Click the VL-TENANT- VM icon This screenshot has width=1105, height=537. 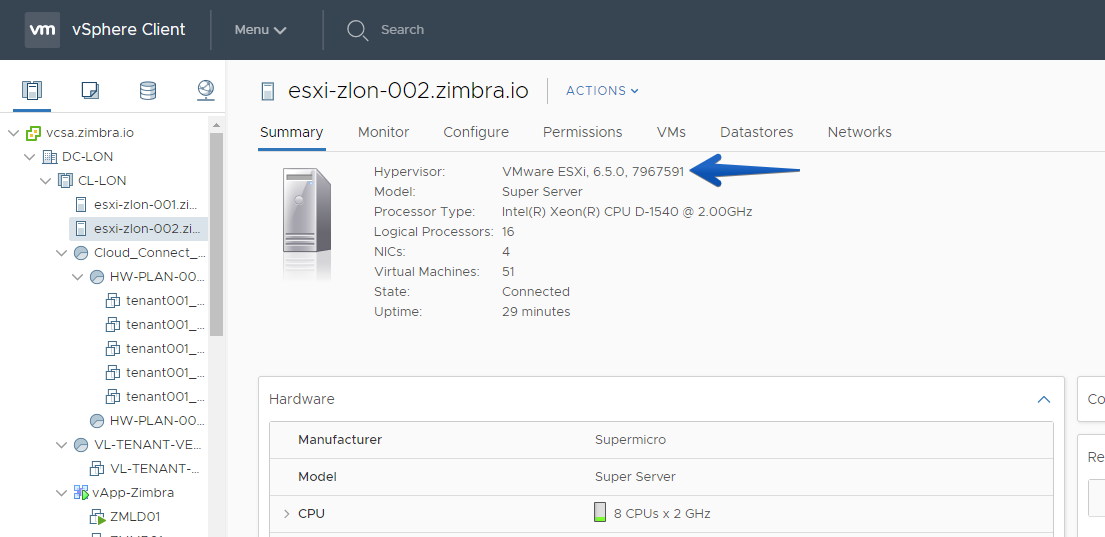[x=97, y=469]
